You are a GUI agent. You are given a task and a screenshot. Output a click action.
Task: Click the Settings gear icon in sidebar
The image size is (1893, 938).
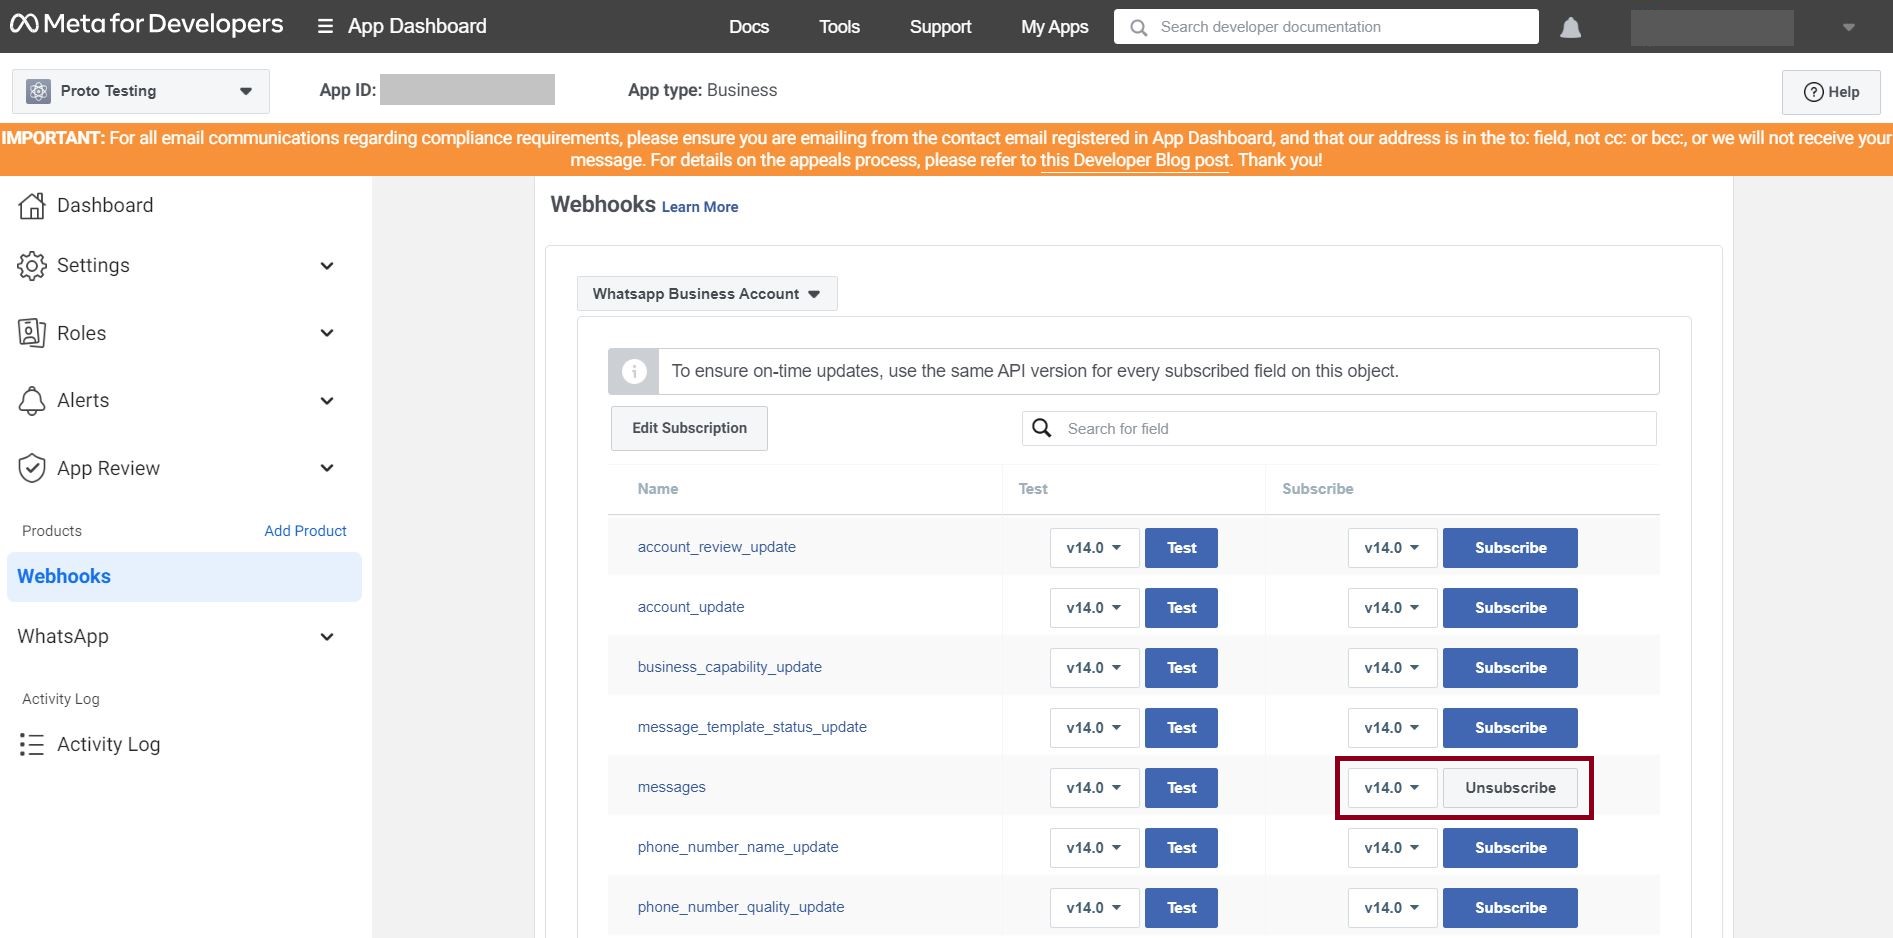pos(32,266)
